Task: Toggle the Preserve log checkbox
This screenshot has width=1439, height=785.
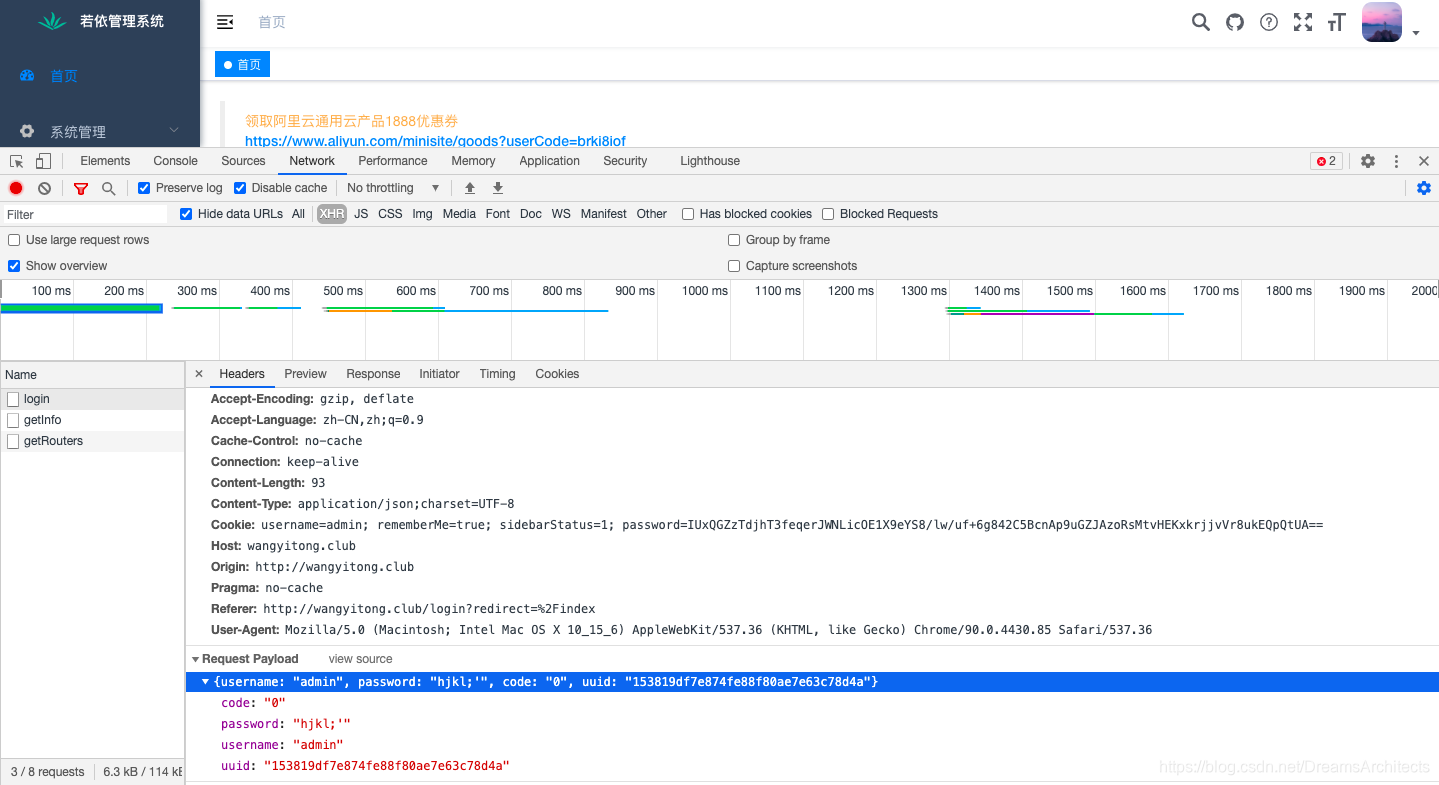Action: pos(144,188)
